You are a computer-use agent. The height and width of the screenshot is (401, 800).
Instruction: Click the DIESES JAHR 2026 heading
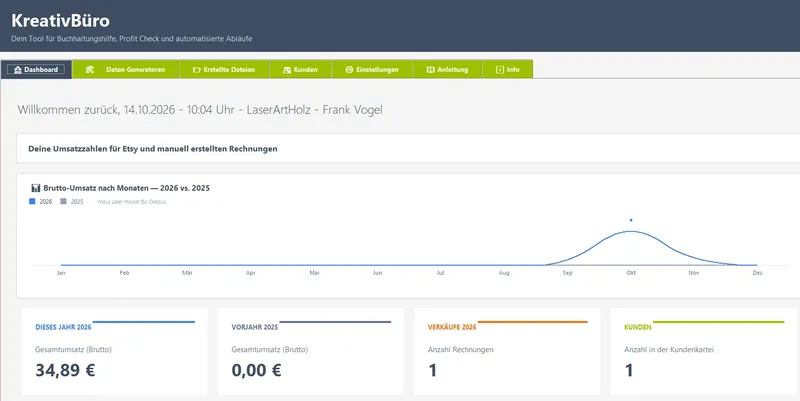pos(63,327)
